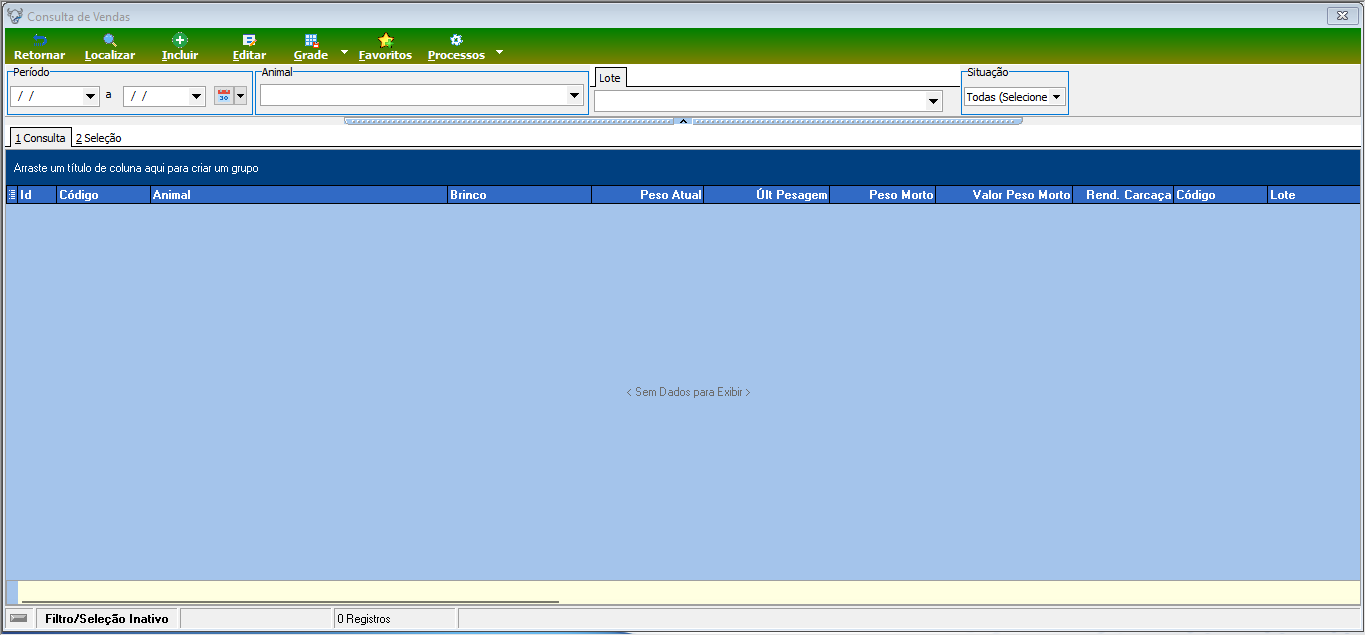Screen dimensions: 1366x636
Task: Click the horizontal scrollbar at grid bottom
Action: [290, 602]
